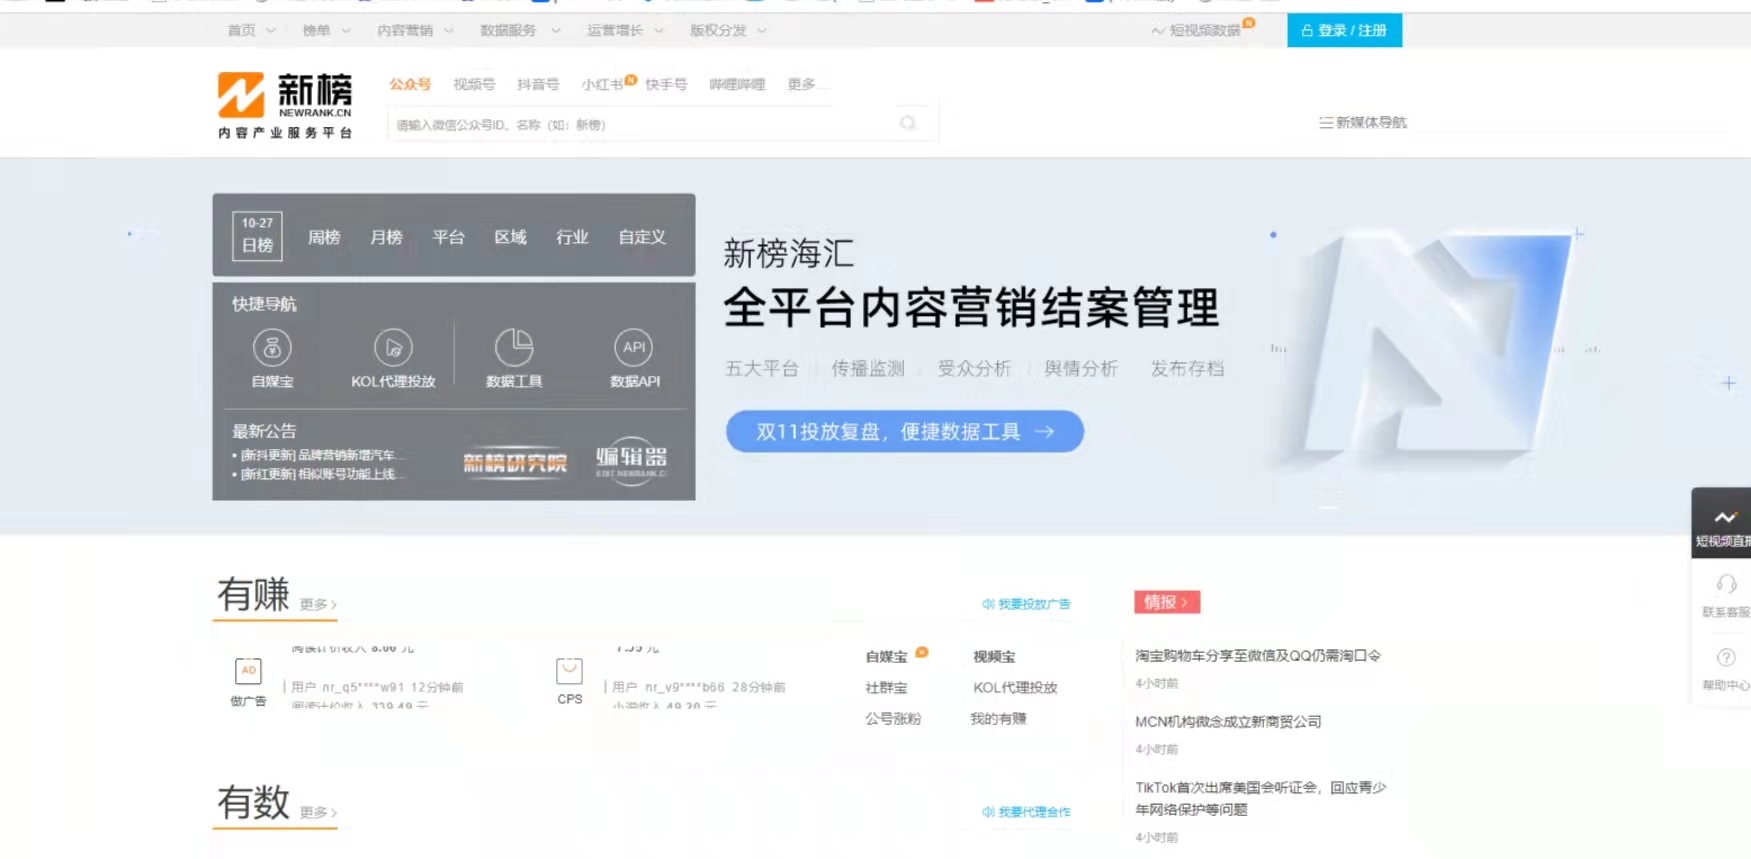Click the 短视频数据 trend icon
Viewport: 1751px width, 859px height.
(x=1158, y=31)
